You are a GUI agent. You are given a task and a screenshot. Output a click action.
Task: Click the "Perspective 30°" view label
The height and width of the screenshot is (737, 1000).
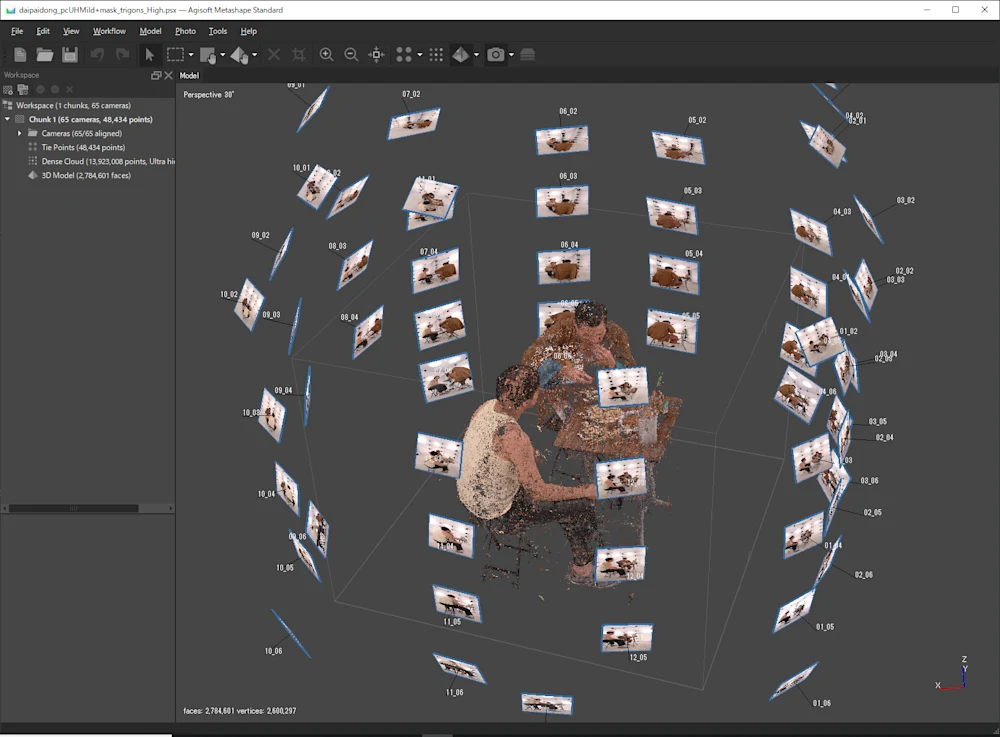pyautogui.click(x=209, y=94)
